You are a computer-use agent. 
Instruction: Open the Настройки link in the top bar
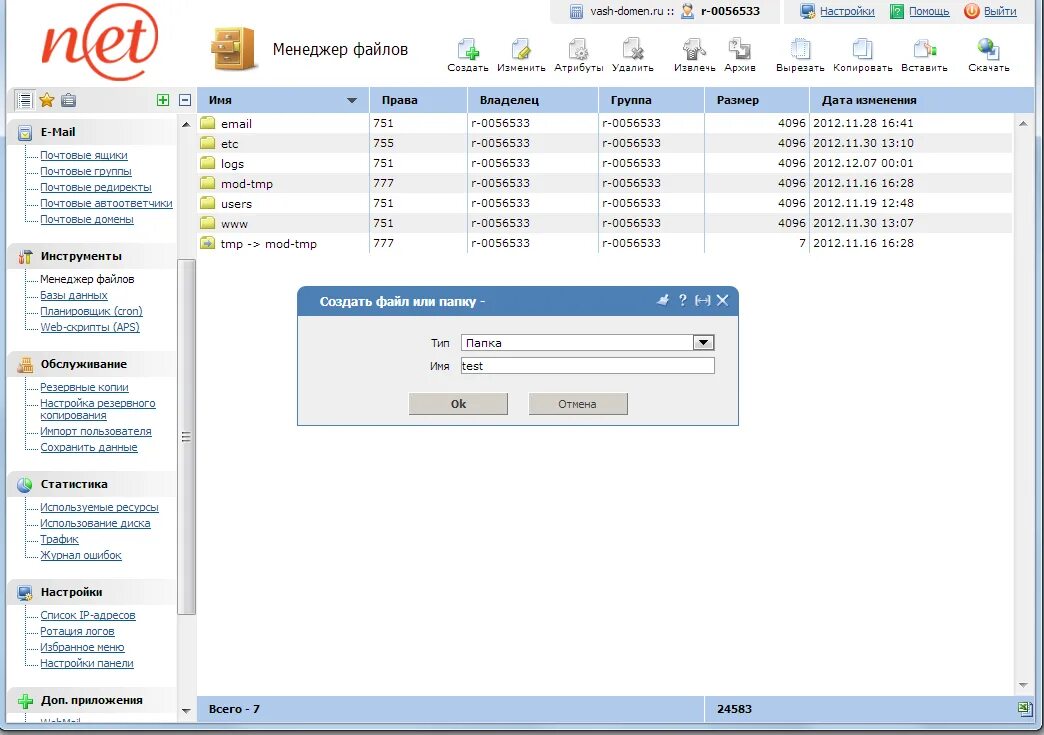point(847,11)
